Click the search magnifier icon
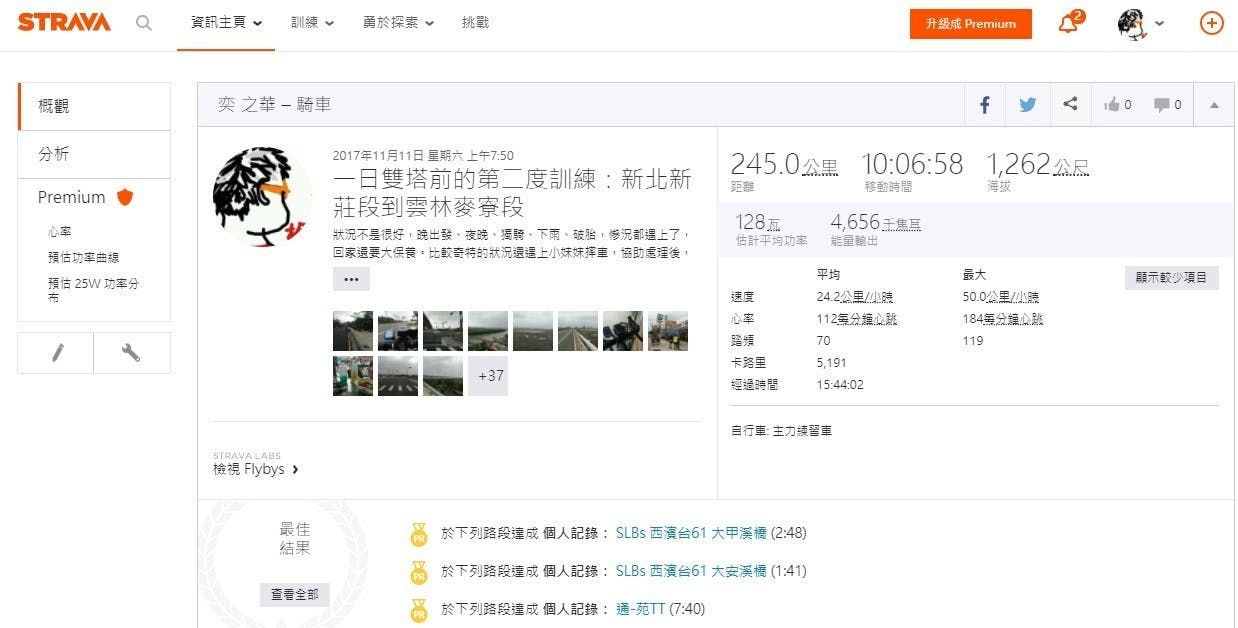The height and width of the screenshot is (628, 1238). point(144,23)
